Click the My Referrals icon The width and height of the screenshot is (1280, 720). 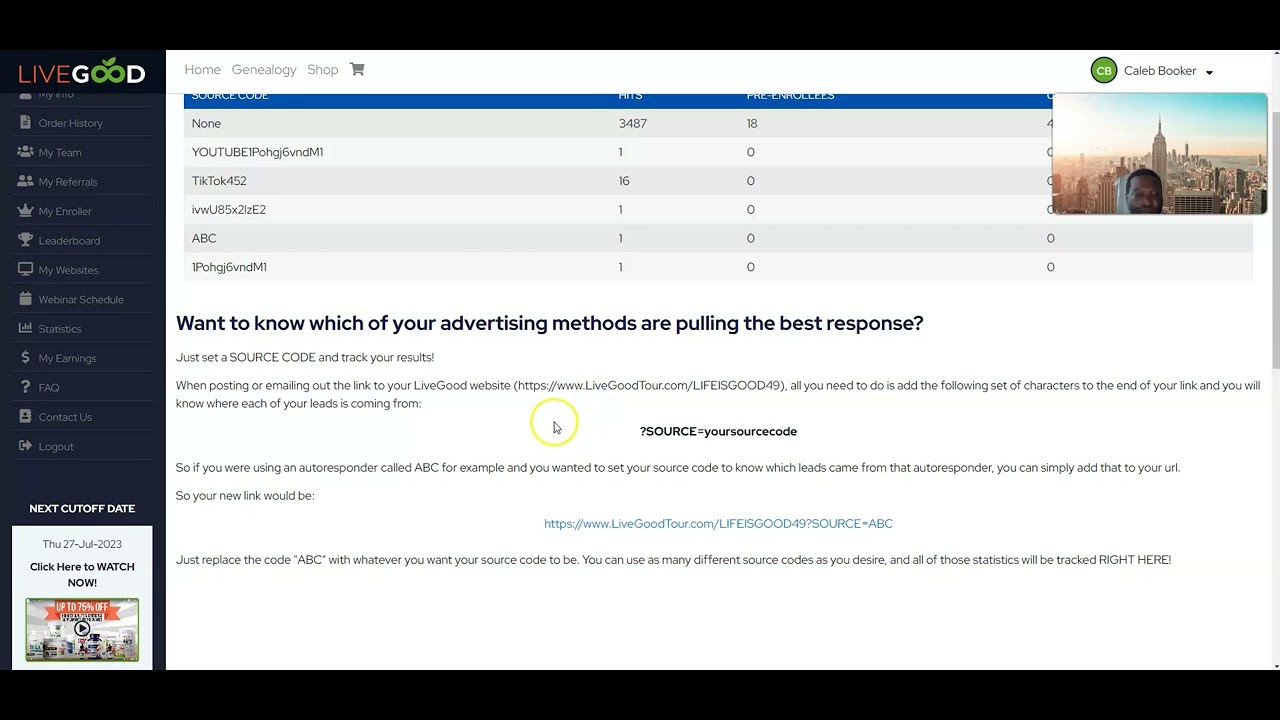(x=25, y=182)
